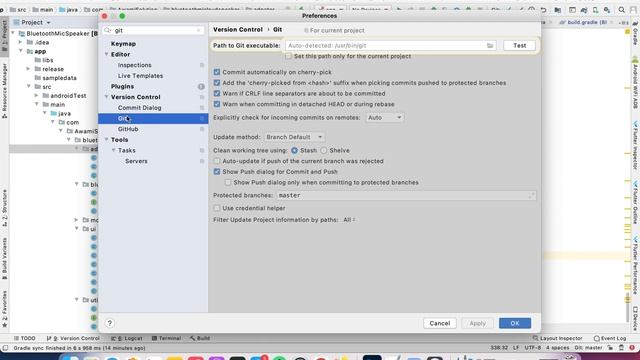Click the Plugins update badge
The height and width of the screenshot is (360, 640).
point(201,87)
